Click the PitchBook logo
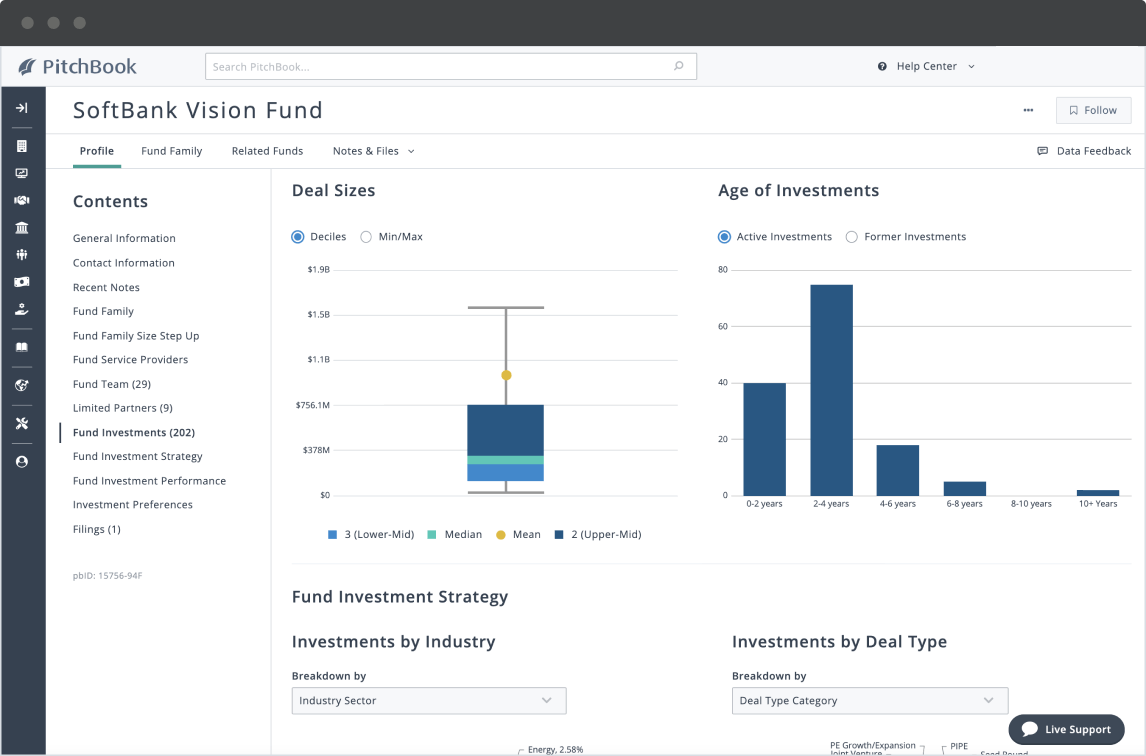 77,67
